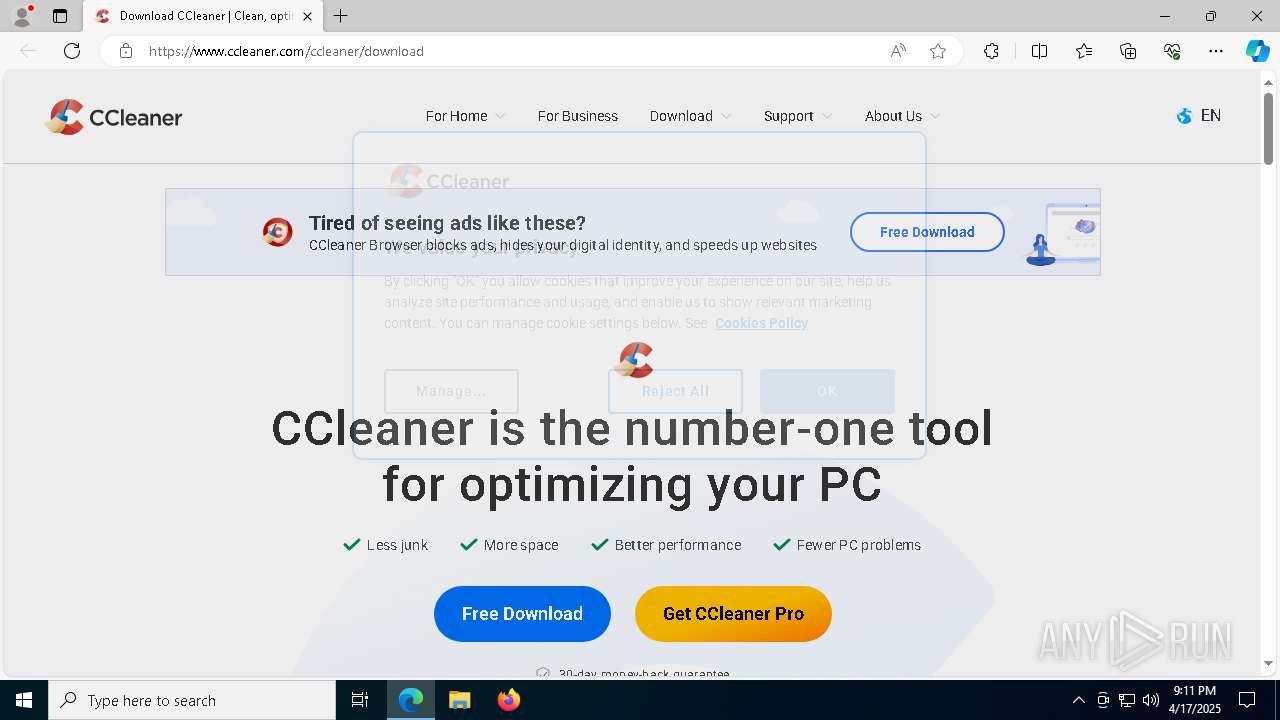1280x720 pixels.
Task: Switch language via EN selector
Action: pyautogui.click(x=1210, y=116)
